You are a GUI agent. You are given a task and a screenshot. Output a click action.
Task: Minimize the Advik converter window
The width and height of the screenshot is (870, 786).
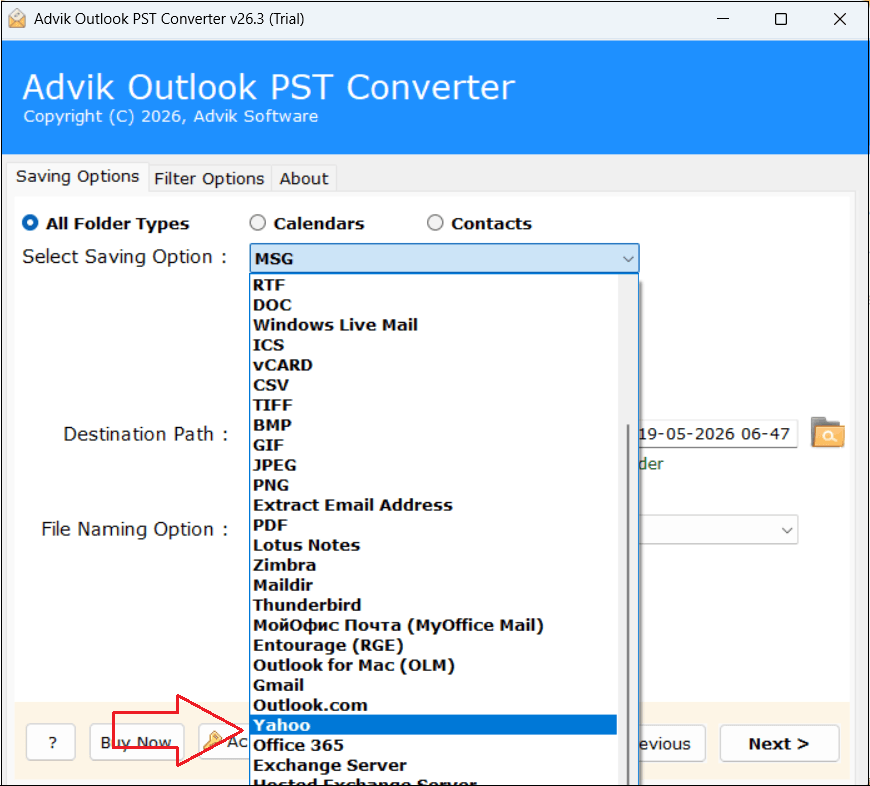tap(722, 19)
